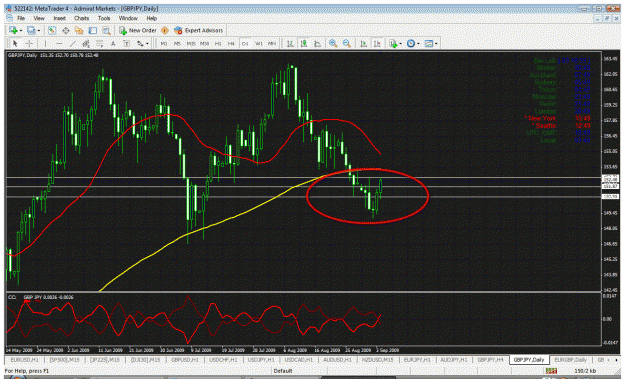
Task: Show the Navigator panel icon
Action: point(79,30)
